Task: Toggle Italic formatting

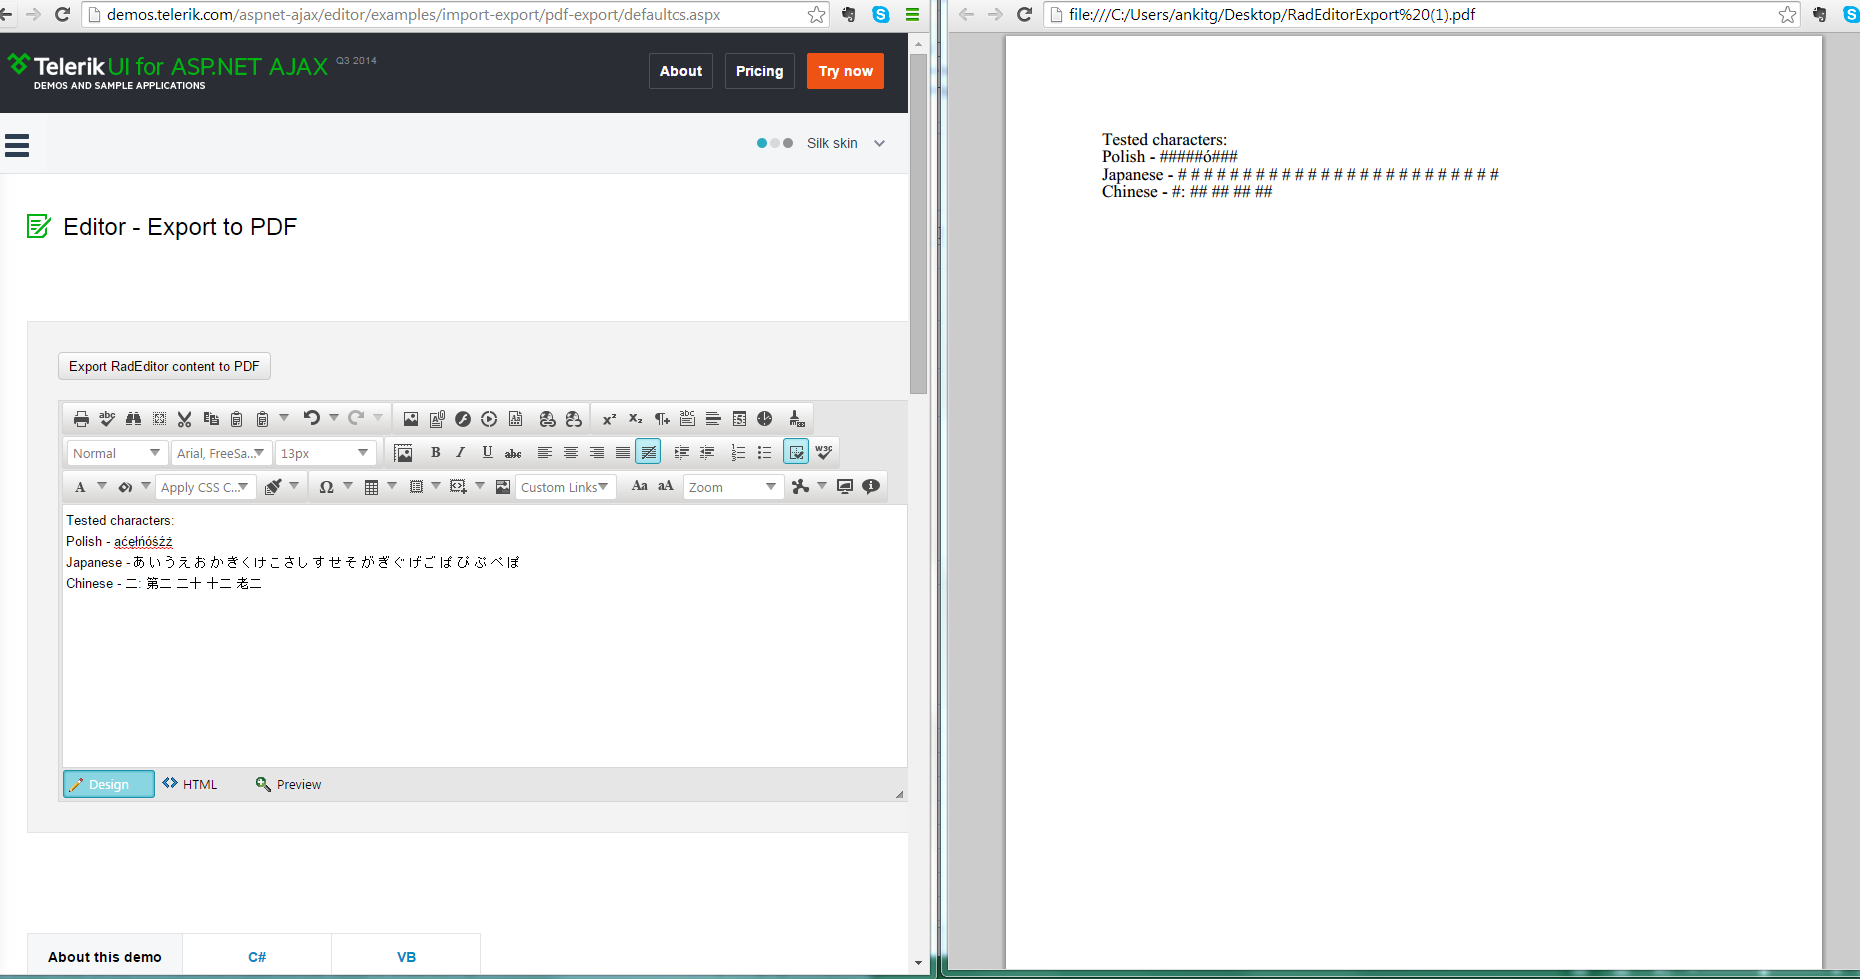Action: tap(461, 453)
